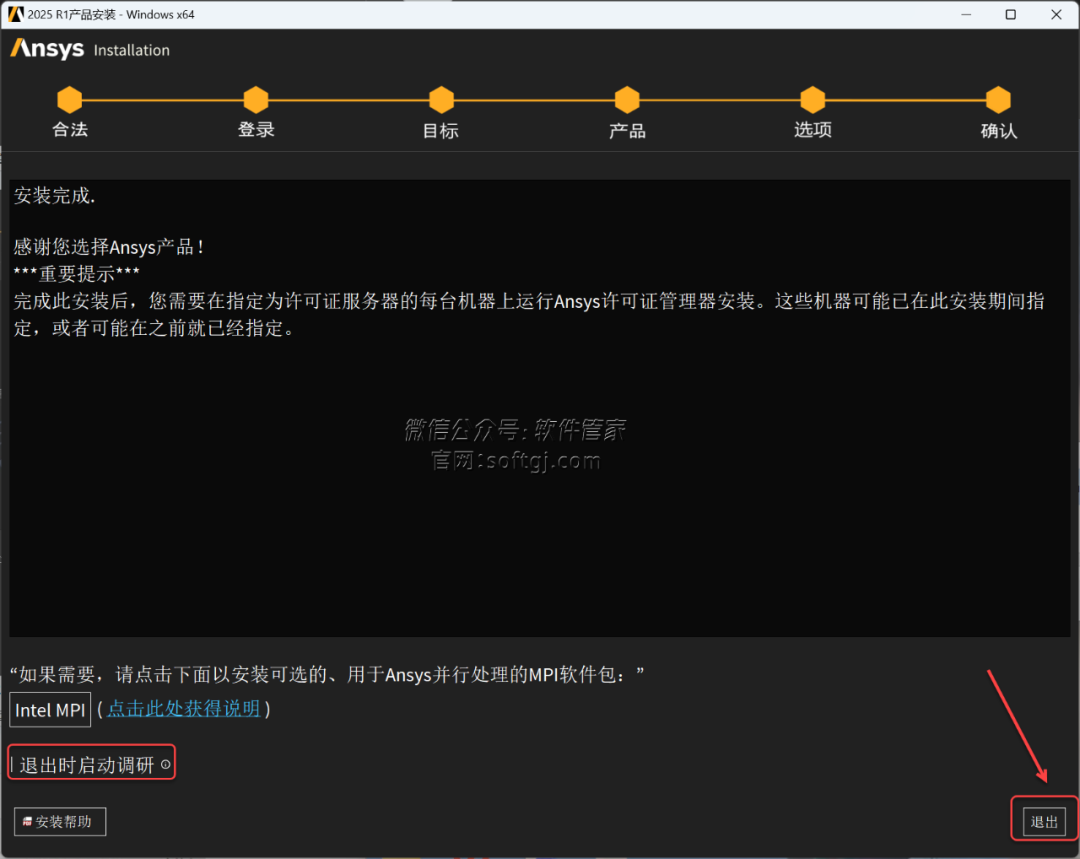Click the '安装完成.' message text
The height and width of the screenshot is (859, 1080).
(x=54, y=196)
